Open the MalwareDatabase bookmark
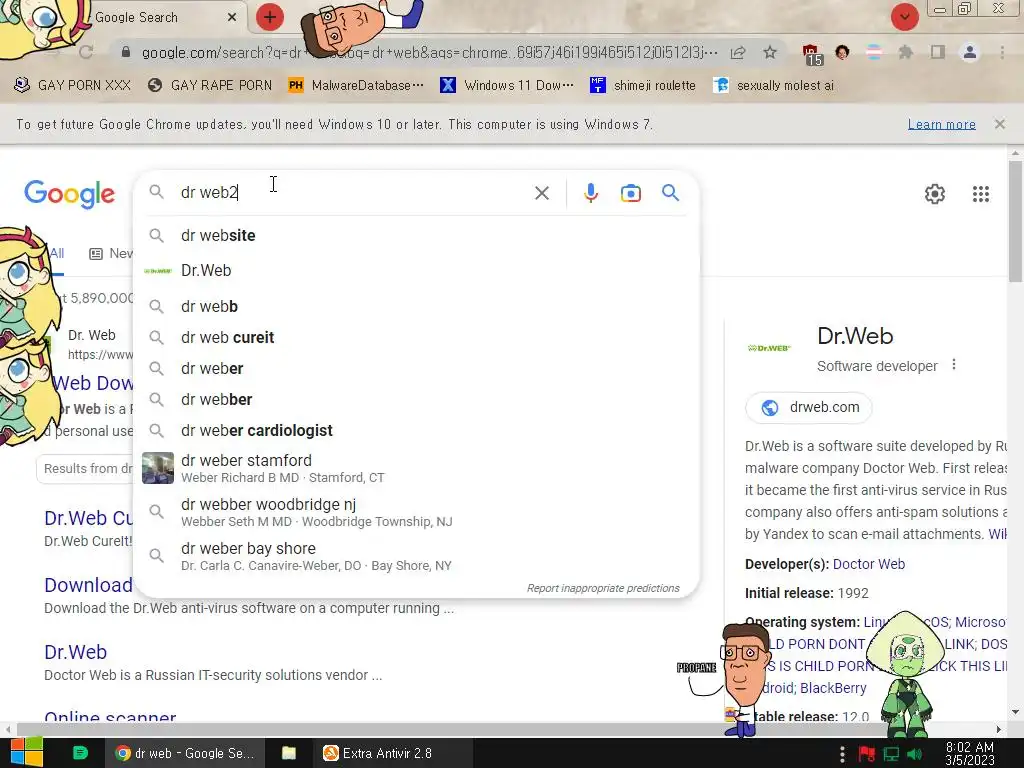This screenshot has height=768, width=1024. (357, 85)
